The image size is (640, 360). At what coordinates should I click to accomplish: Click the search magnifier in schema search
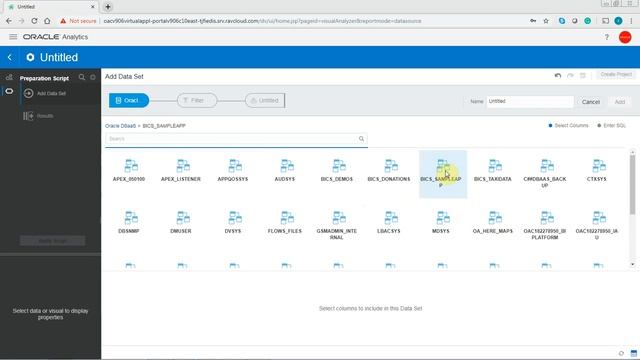coord(361,139)
